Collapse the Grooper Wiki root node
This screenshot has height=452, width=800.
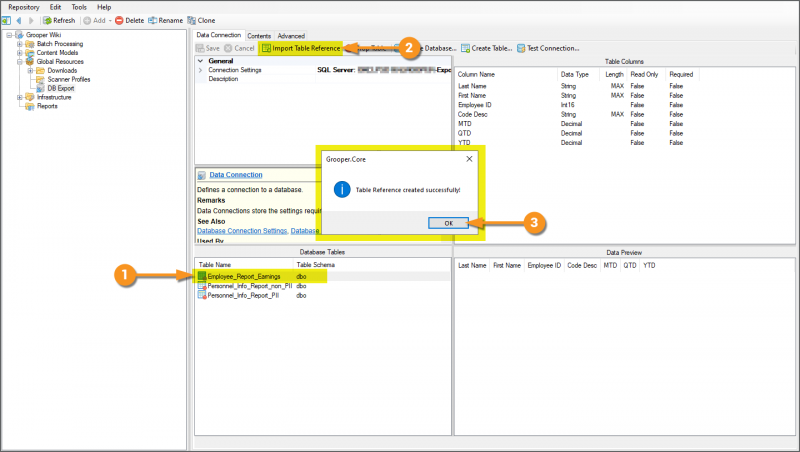coord(9,35)
